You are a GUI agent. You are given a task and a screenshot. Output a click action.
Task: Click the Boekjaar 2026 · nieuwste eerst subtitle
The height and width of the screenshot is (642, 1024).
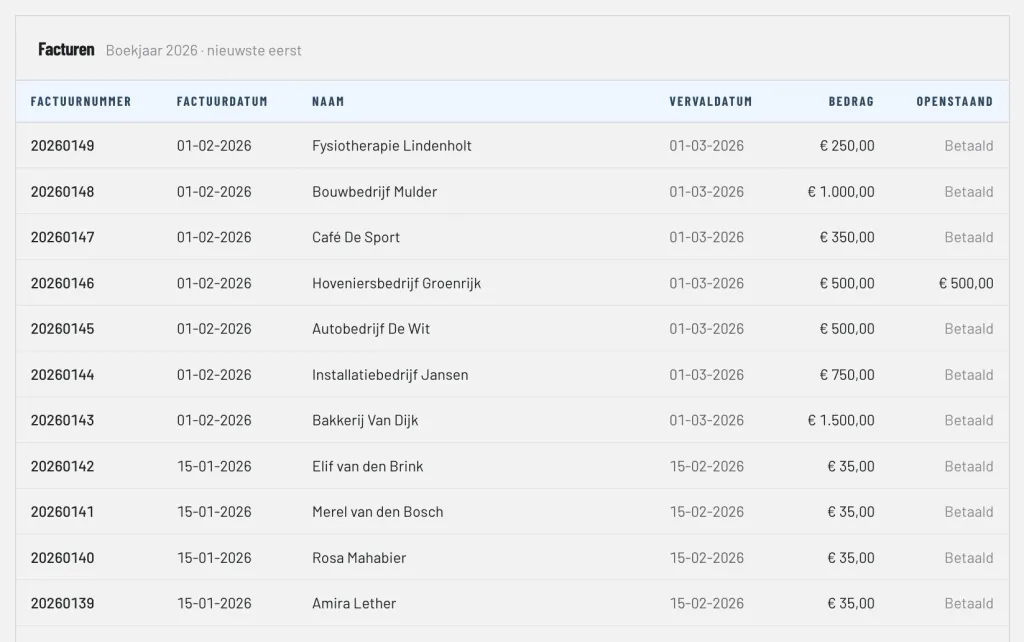204,50
